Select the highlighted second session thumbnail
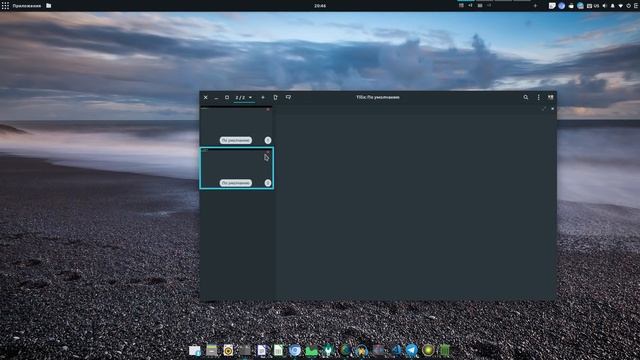The width and height of the screenshot is (640, 360). (x=236, y=168)
